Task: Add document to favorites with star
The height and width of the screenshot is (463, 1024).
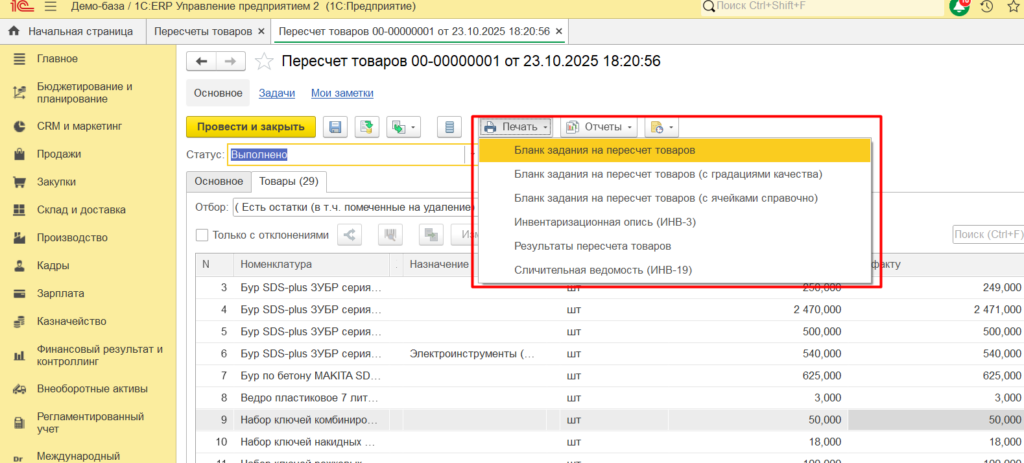Action: click(x=264, y=61)
